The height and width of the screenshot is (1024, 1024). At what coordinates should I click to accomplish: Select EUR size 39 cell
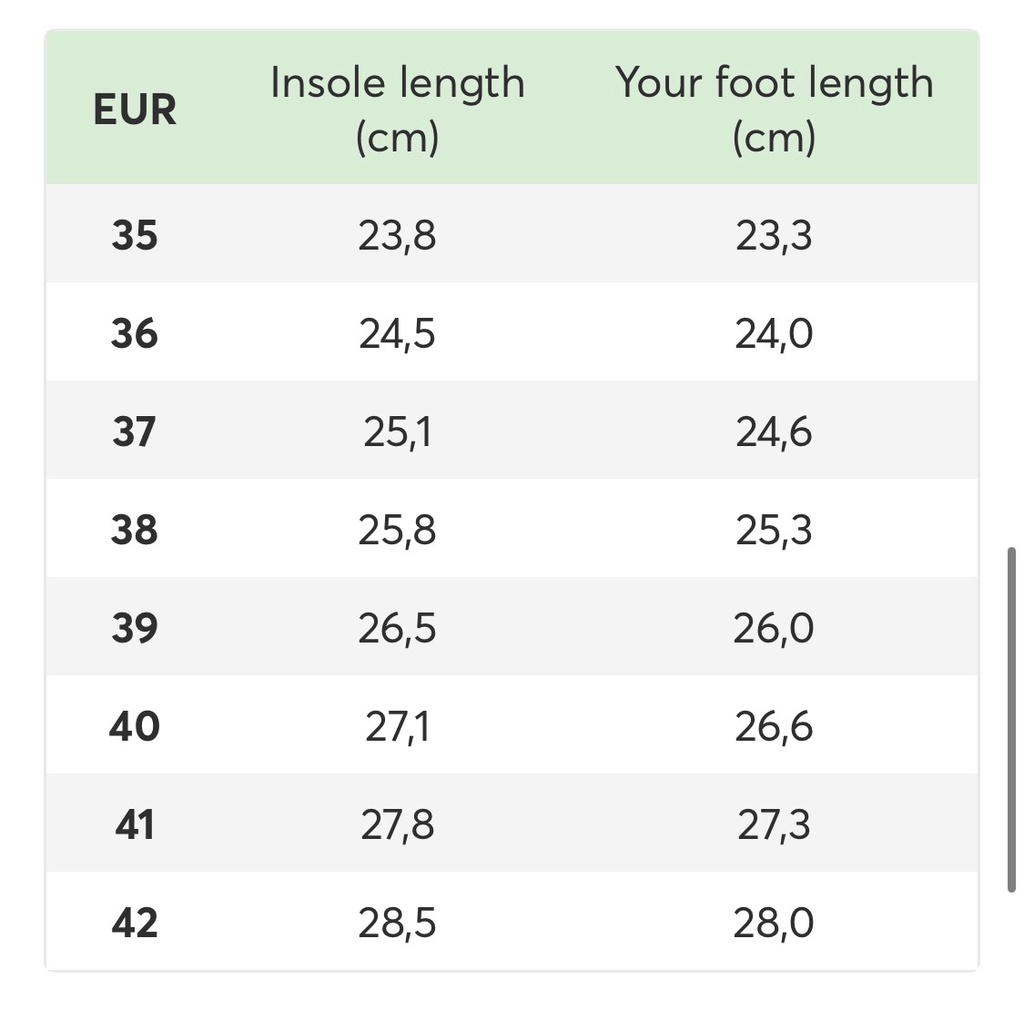[x=134, y=628]
